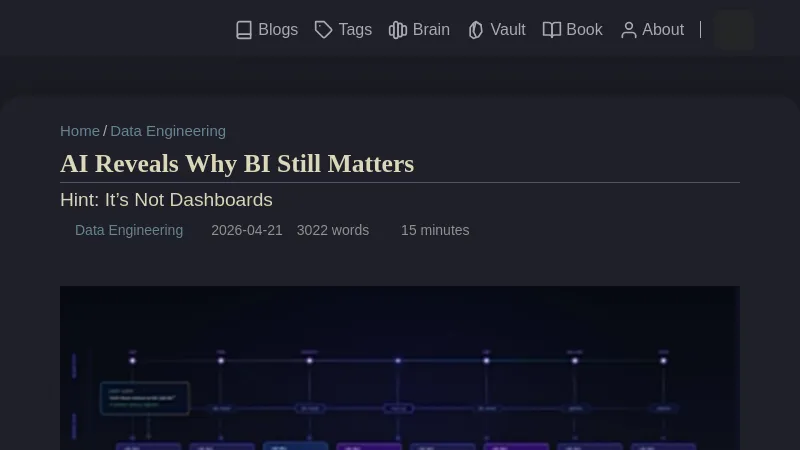This screenshot has height=450, width=800.
Task: Open Data Engineering in the breadcrumb
Action: coord(168,131)
